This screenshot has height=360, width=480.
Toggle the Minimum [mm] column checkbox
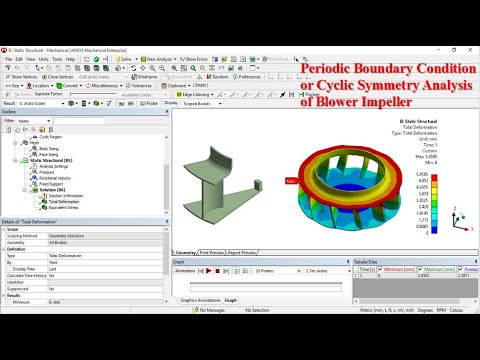[380, 269]
